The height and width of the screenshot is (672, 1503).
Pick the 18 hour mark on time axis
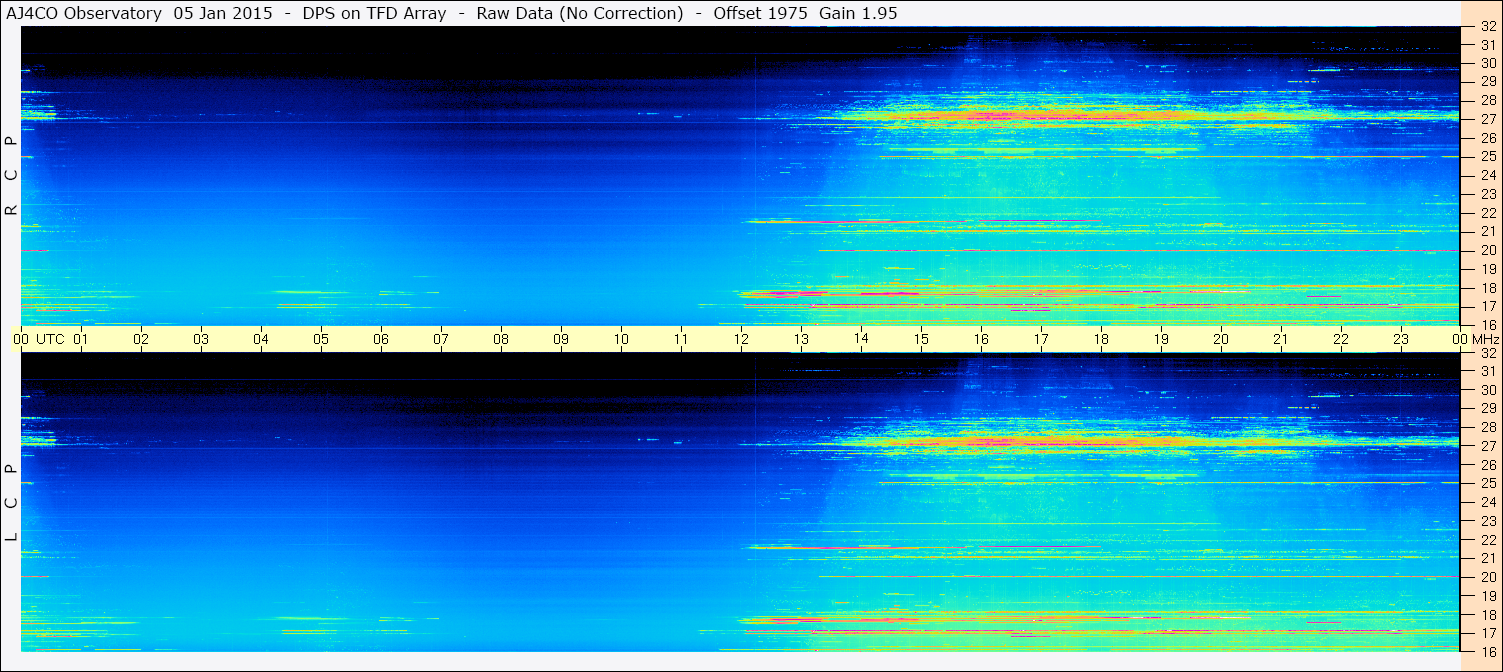1101,339
